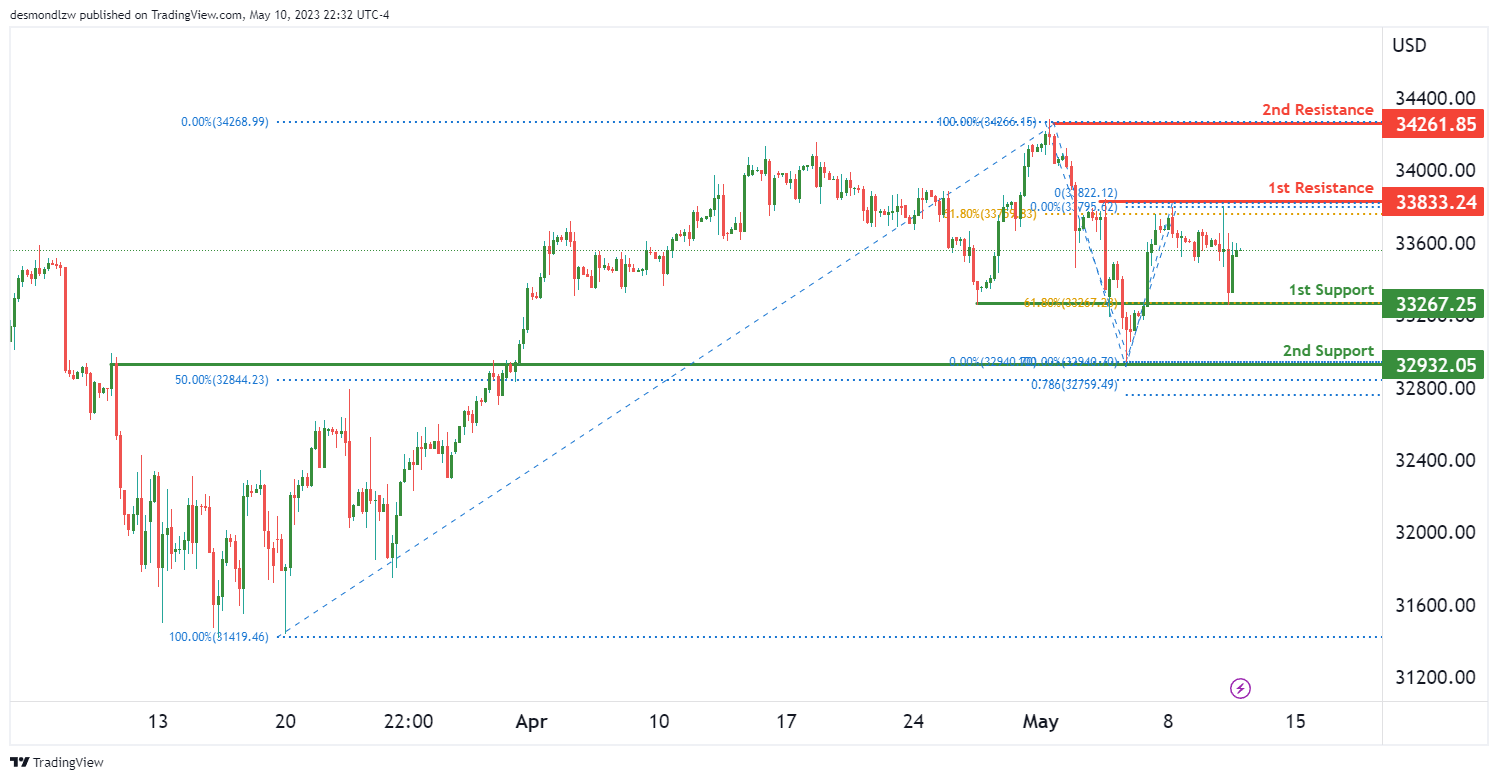Image resolution: width=1498 pixels, height=780 pixels.
Task: Select the 1st Resistance text label
Action: point(1320,188)
